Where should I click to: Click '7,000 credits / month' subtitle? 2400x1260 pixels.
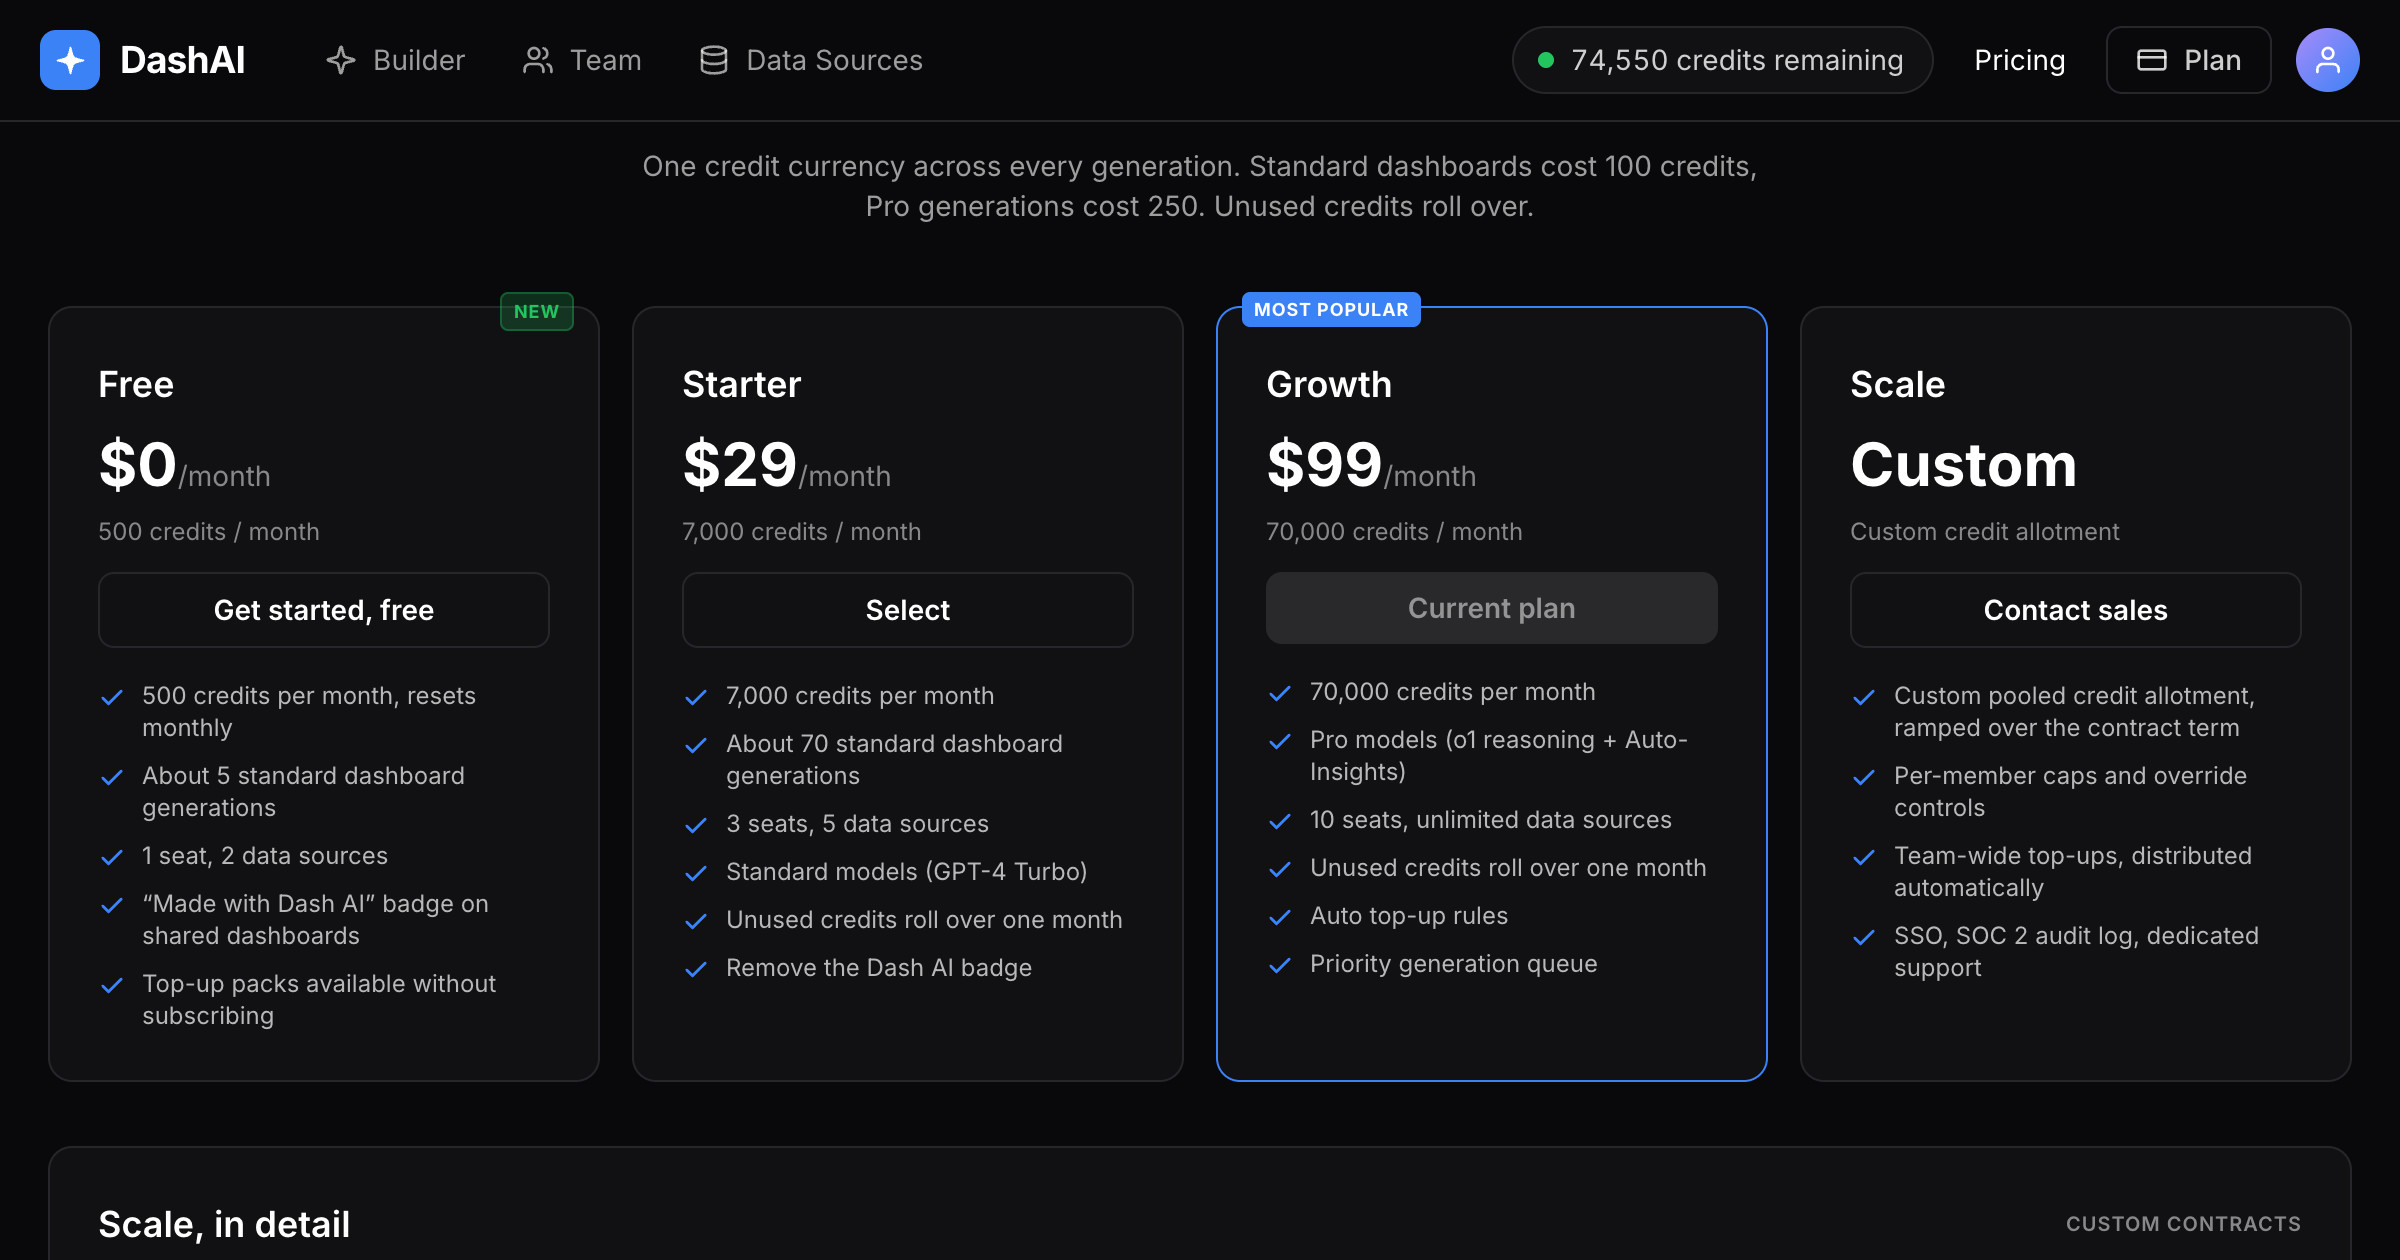[x=802, y=532]
